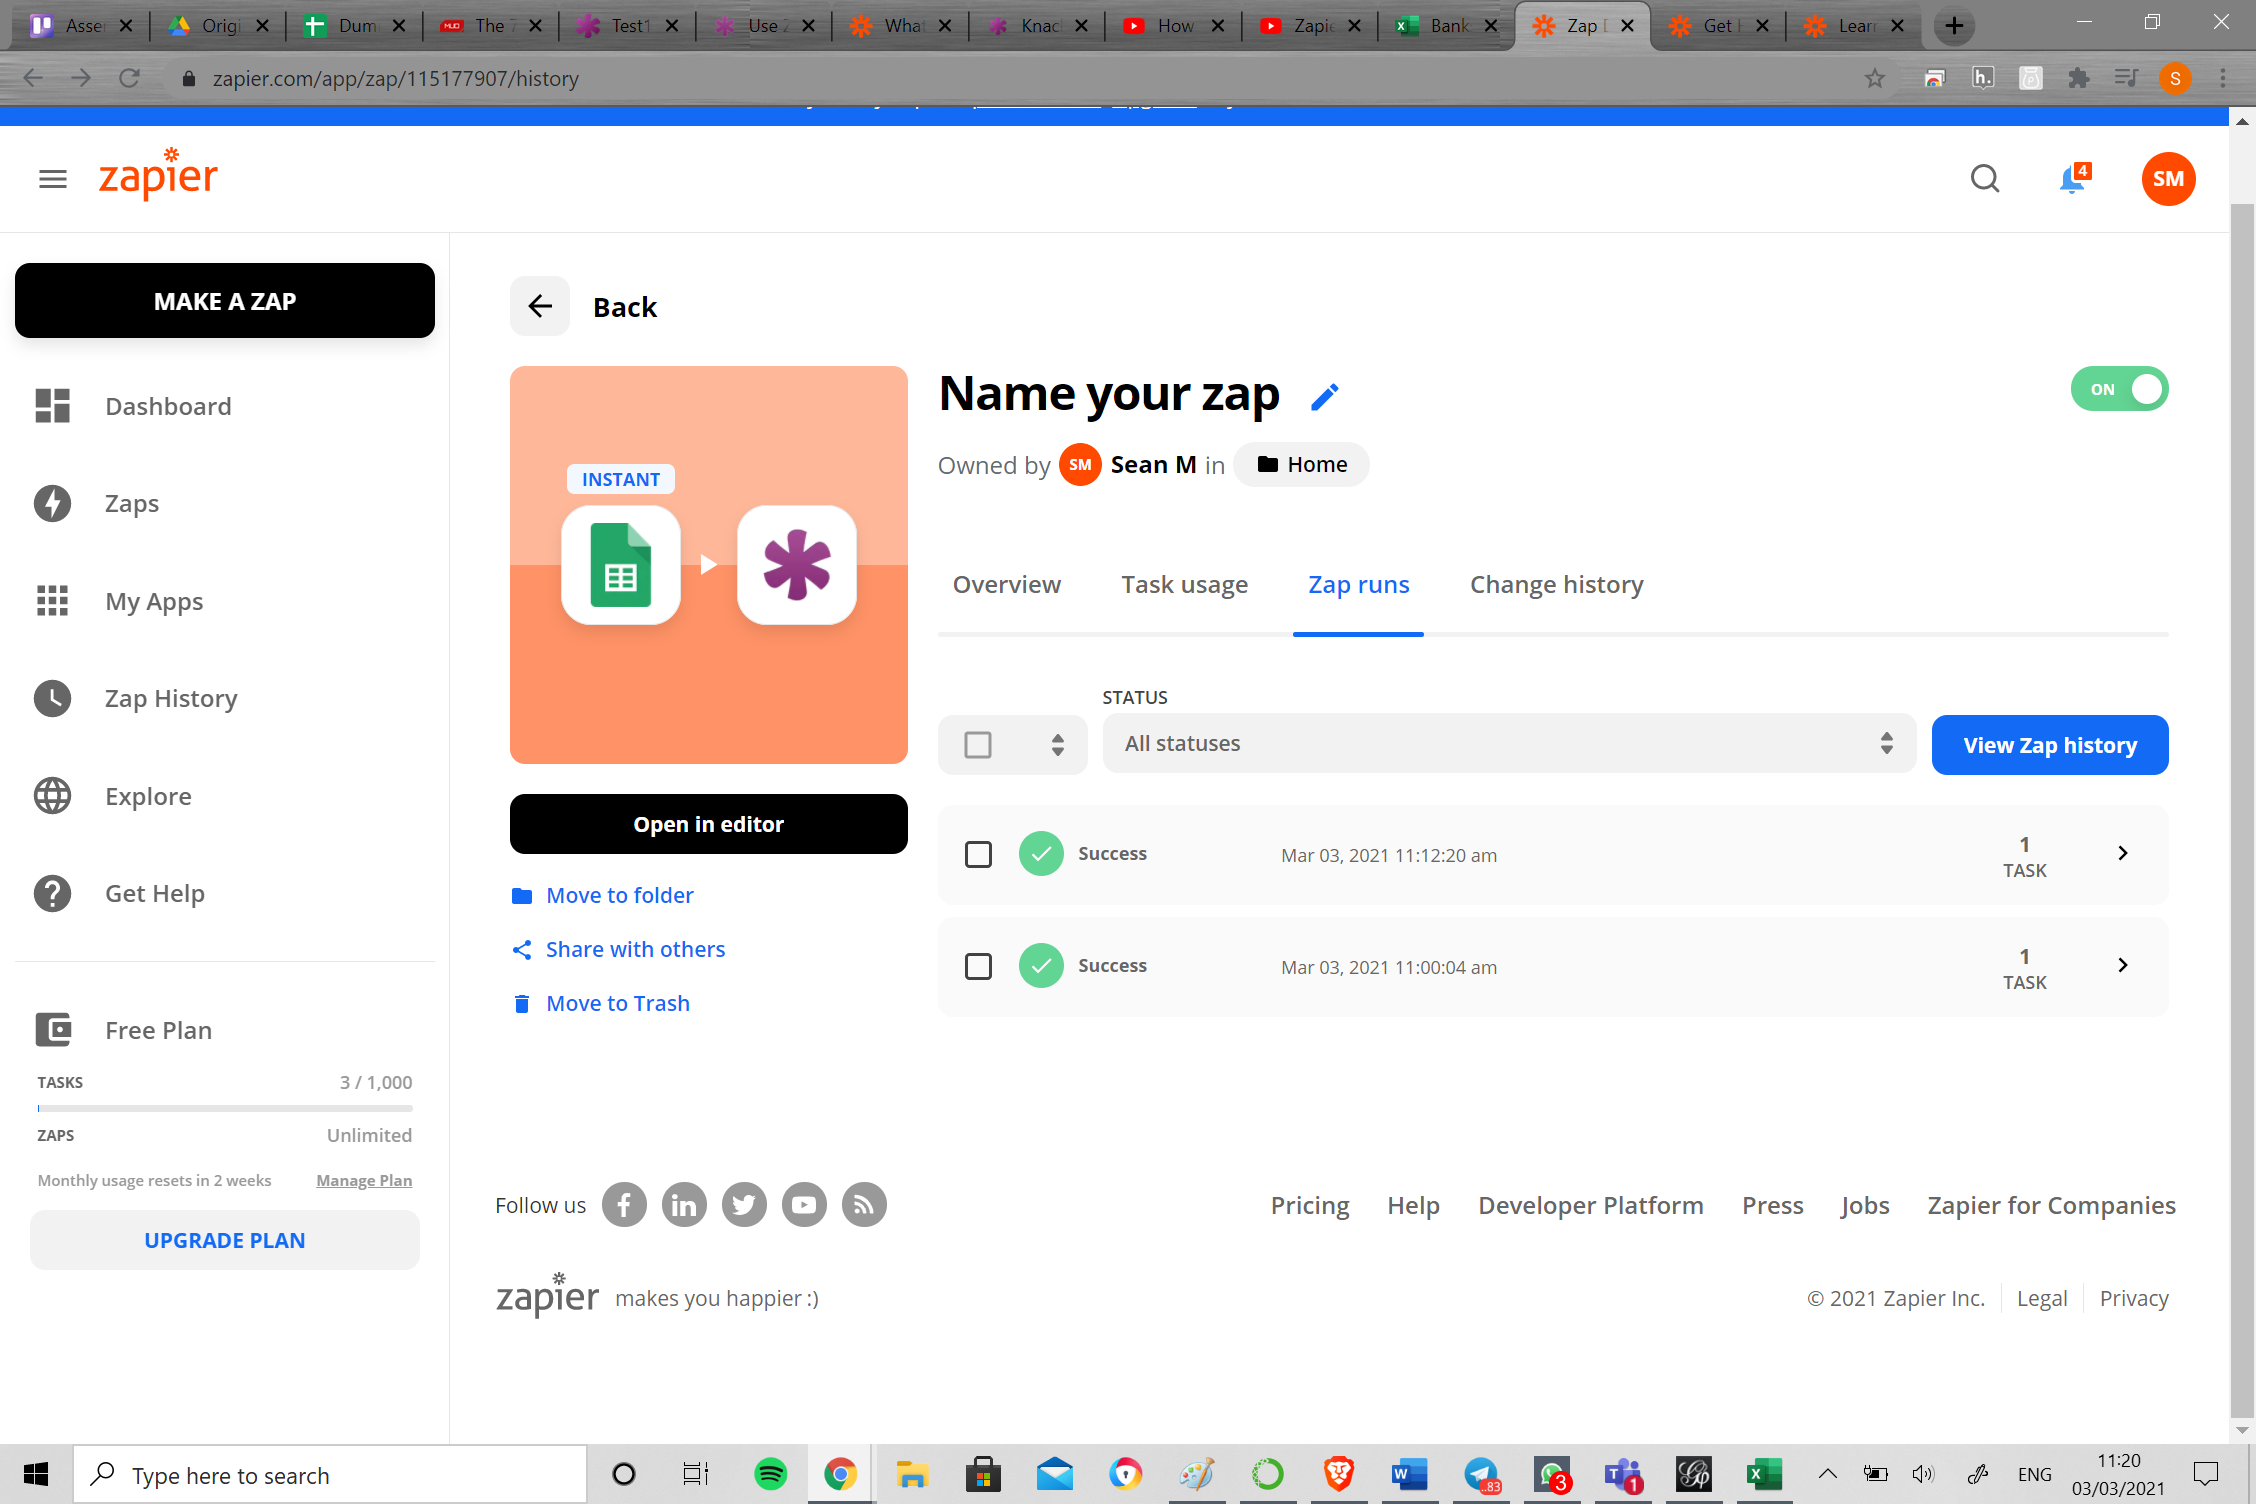Screen dimensions: 2256x1504
Task: Open the Privacy footer link
Action: pos(2134,1298)
